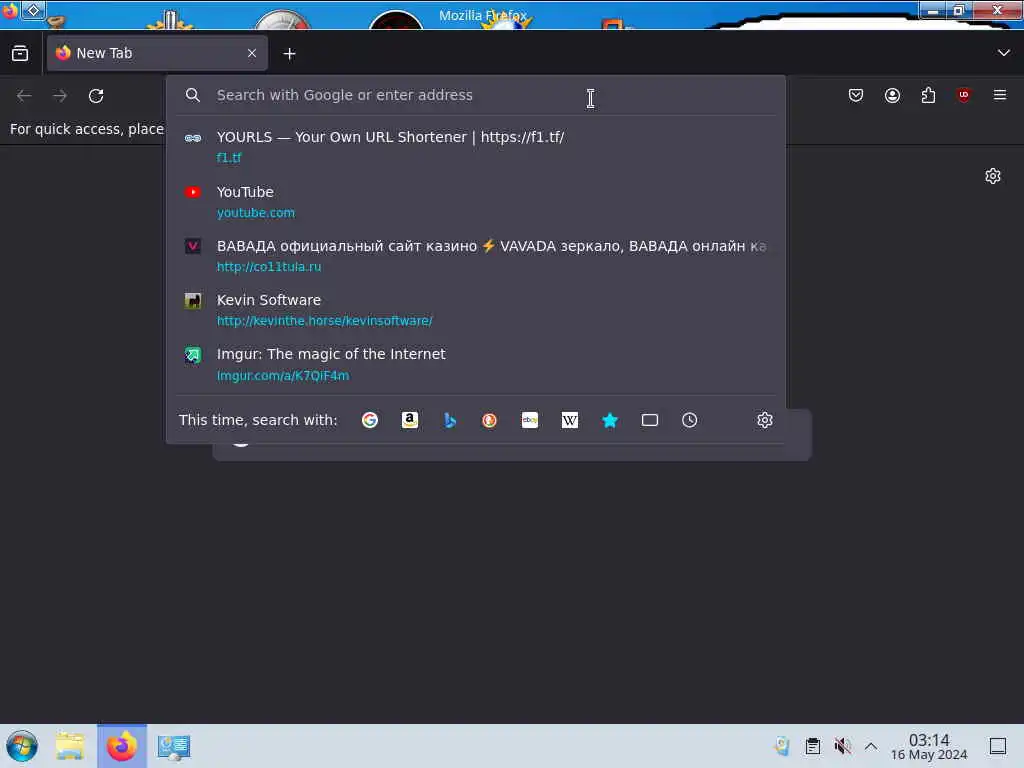This screenshot has width=1024, height=768.
Task: Search this time with Amazon
Action: point(409,420)
